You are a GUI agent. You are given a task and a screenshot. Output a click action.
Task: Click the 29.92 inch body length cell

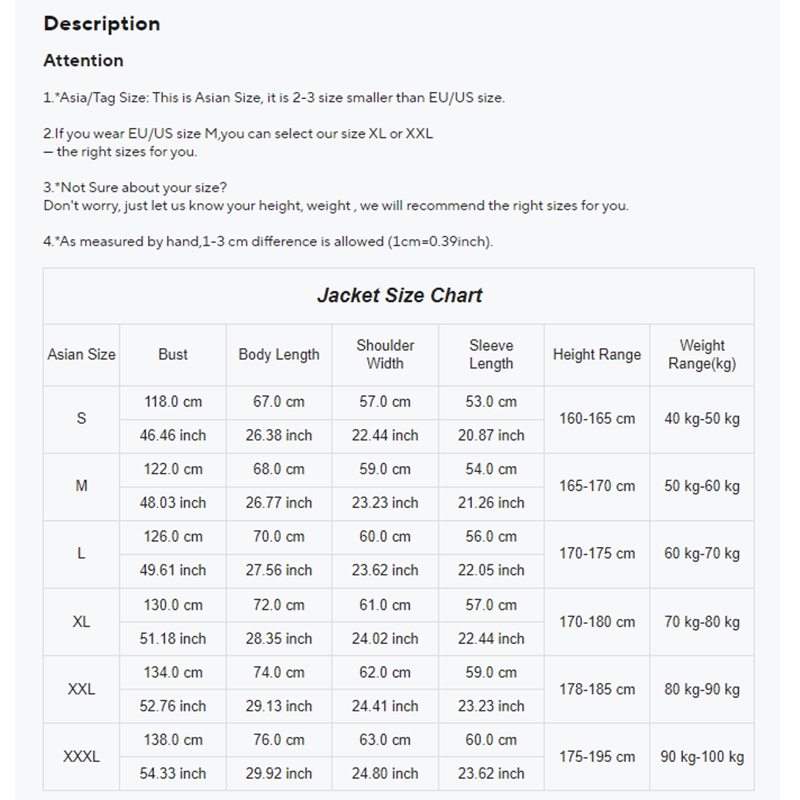click(279, 774)
